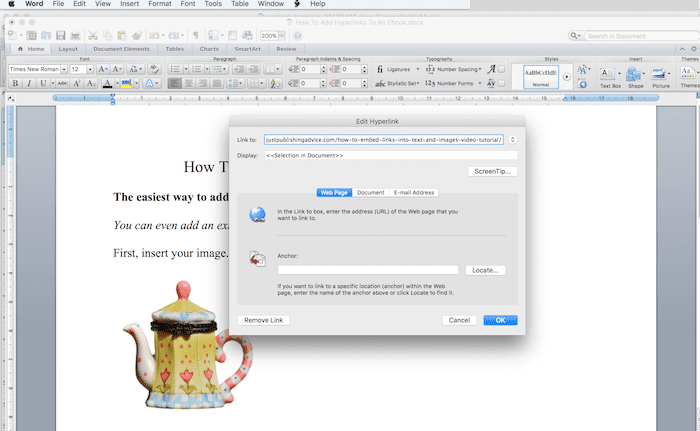Screen dimensions: 700x431
Task: Insert a Text Box from ribbon
Action: 610,76
